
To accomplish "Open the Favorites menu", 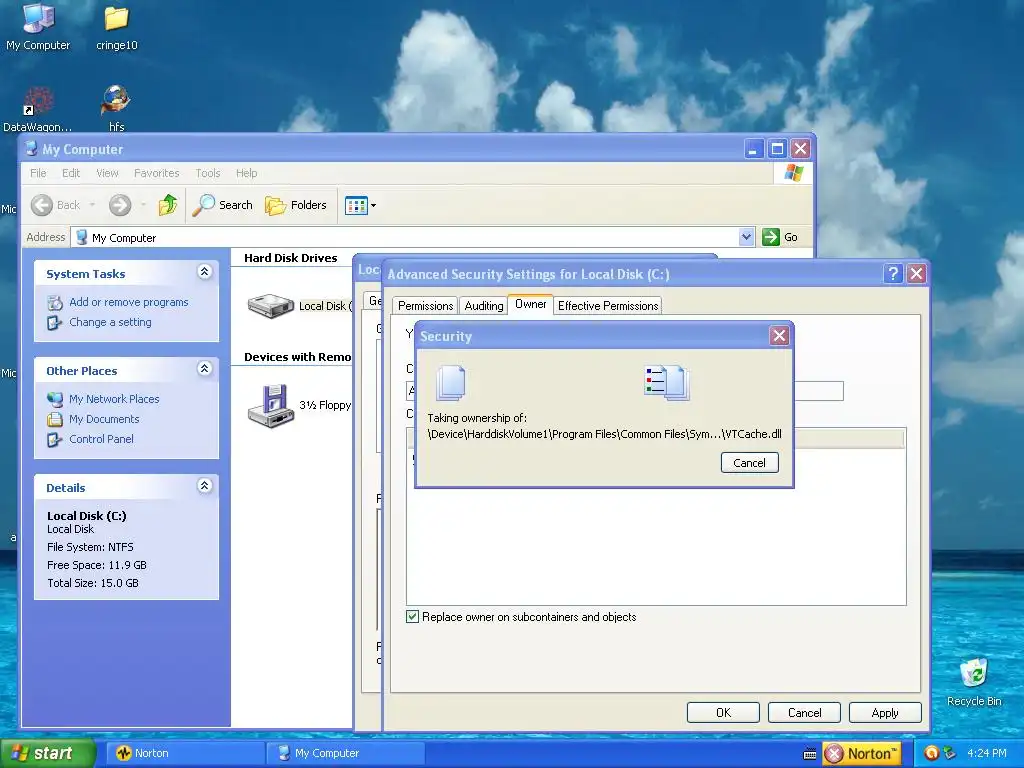I will 156,173.
